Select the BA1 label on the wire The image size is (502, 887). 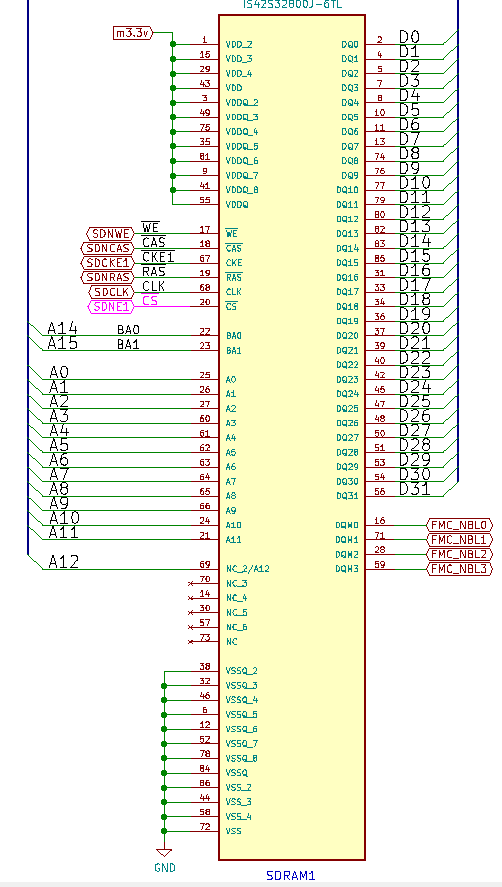(x=128, y=345)
